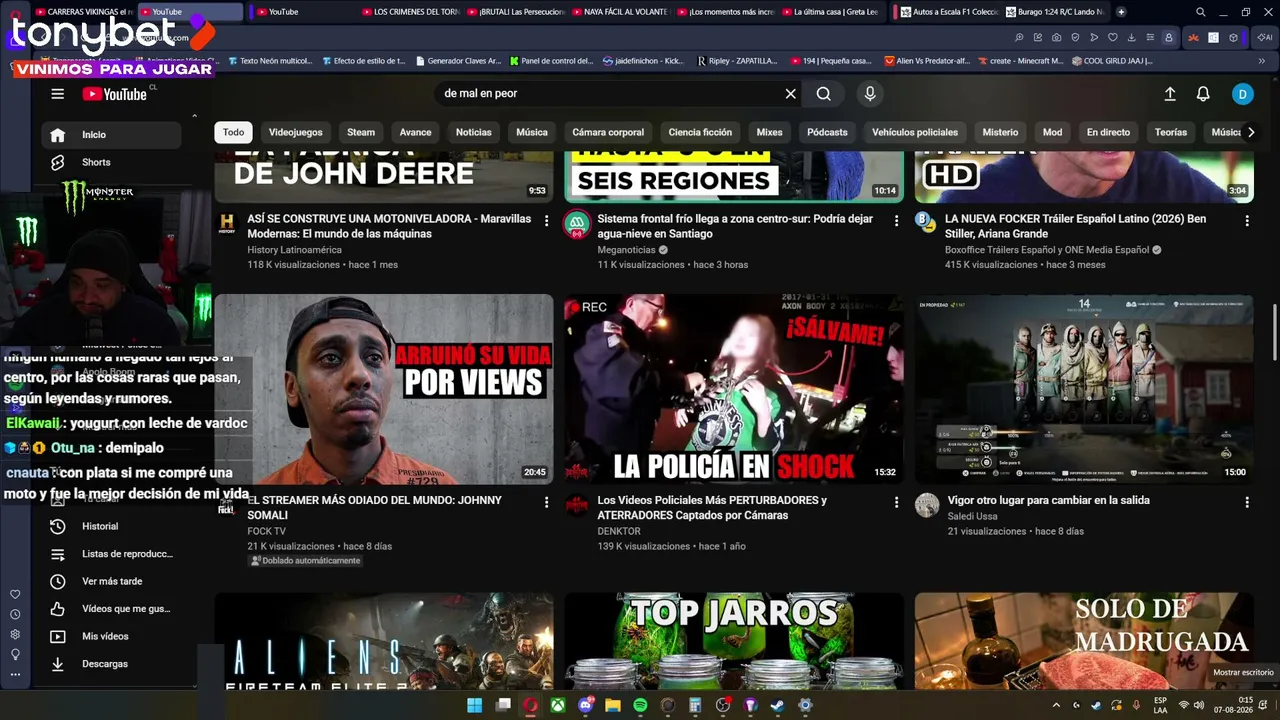Open "Ver más tarde" in the sidebar
The image size is (1280, 720).
(112, 581)
